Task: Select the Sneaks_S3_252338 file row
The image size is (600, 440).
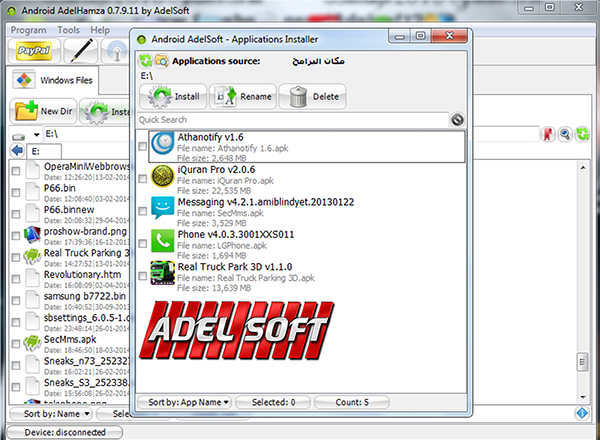Action: [x=70, y=387]
